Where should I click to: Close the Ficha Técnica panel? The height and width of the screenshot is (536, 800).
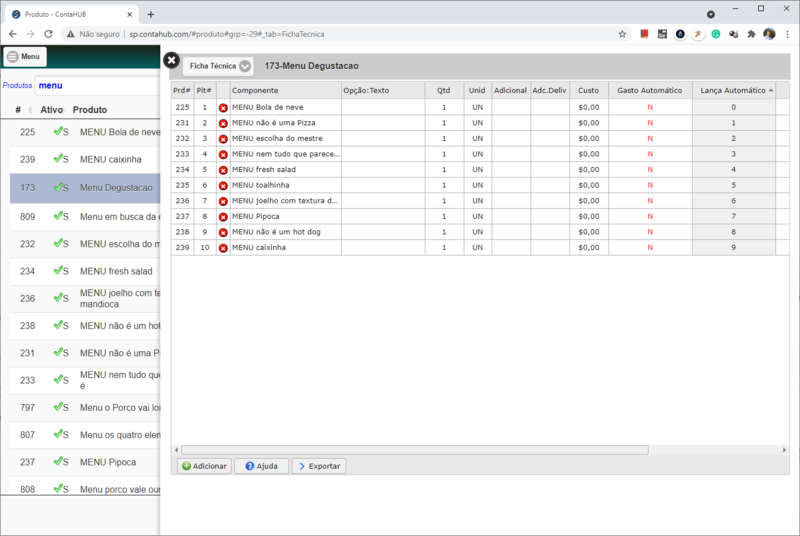coord(171,60)
